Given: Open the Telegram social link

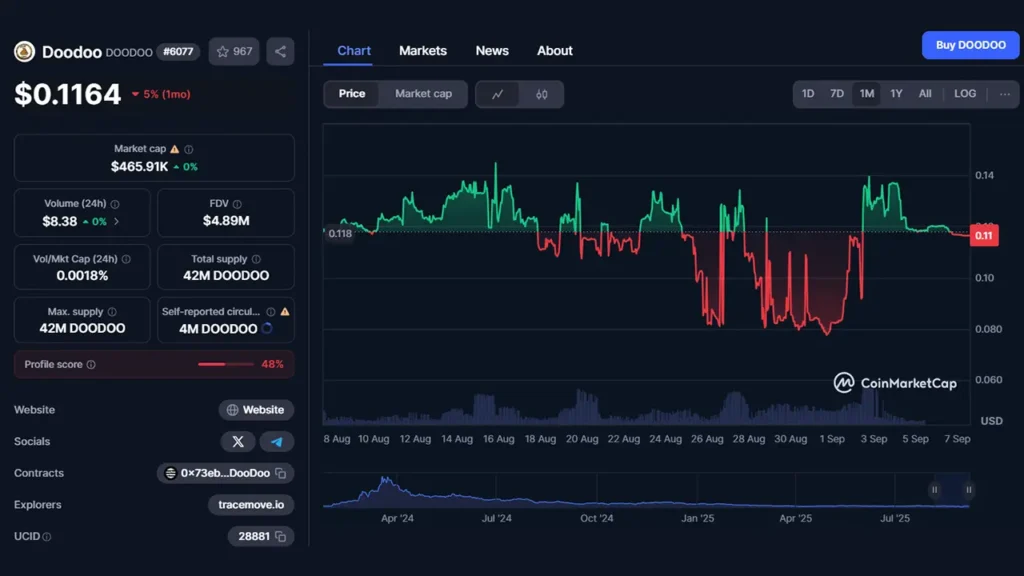Looking at the screenshot, I should click(277, 441).
